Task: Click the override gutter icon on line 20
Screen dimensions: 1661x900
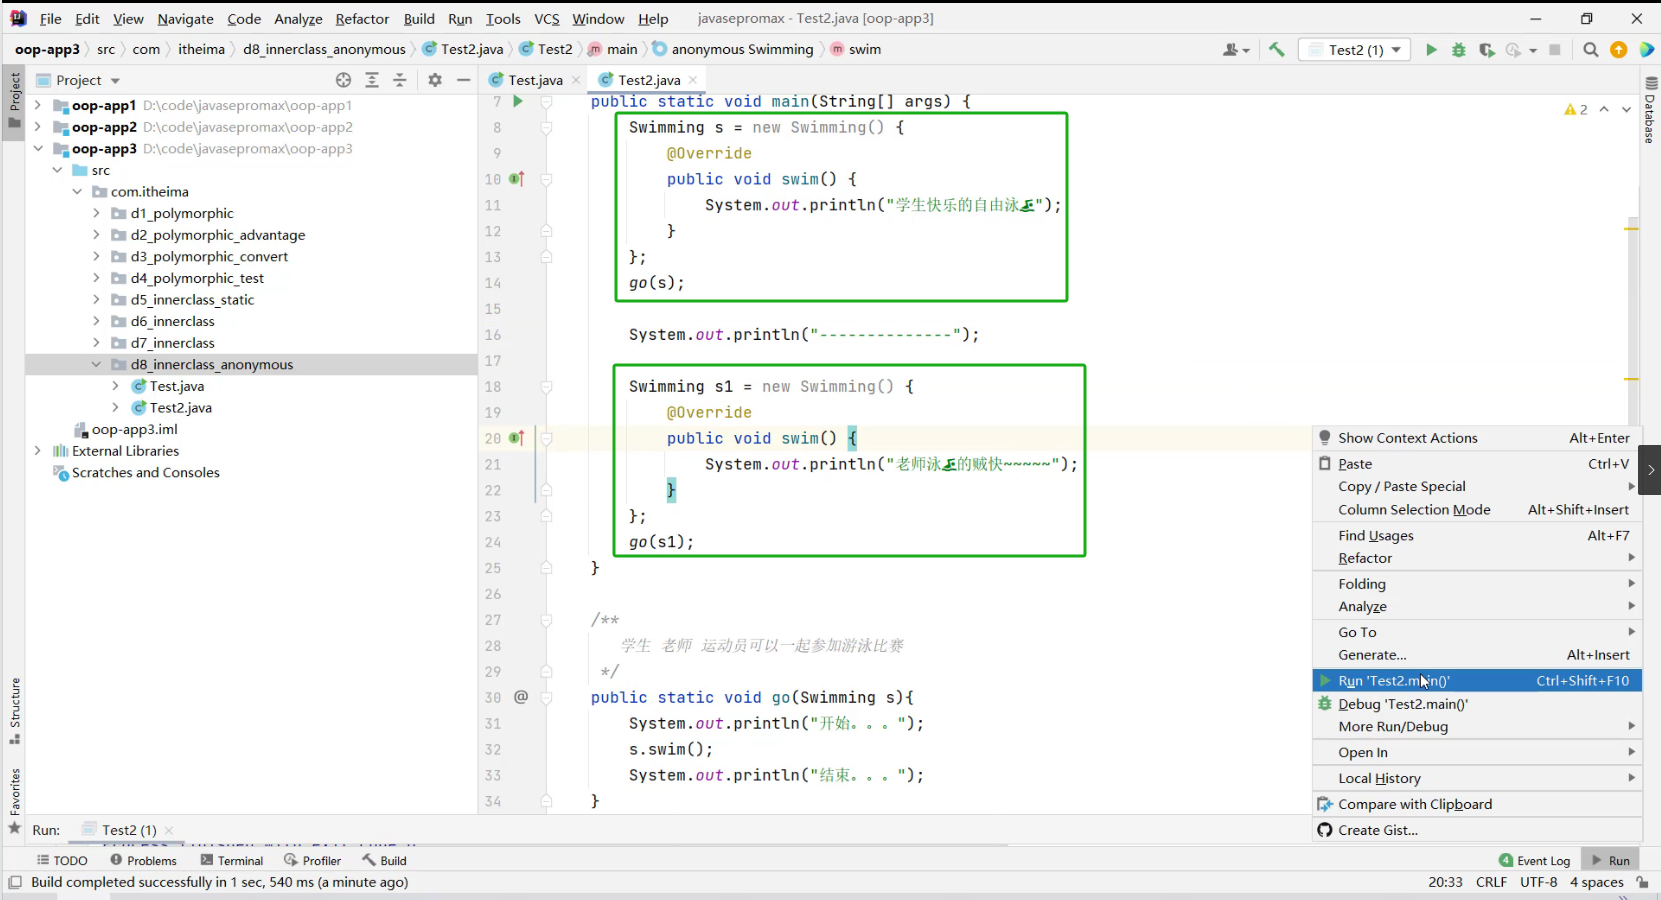Action: pyautogui.click(x=517, y=438)
